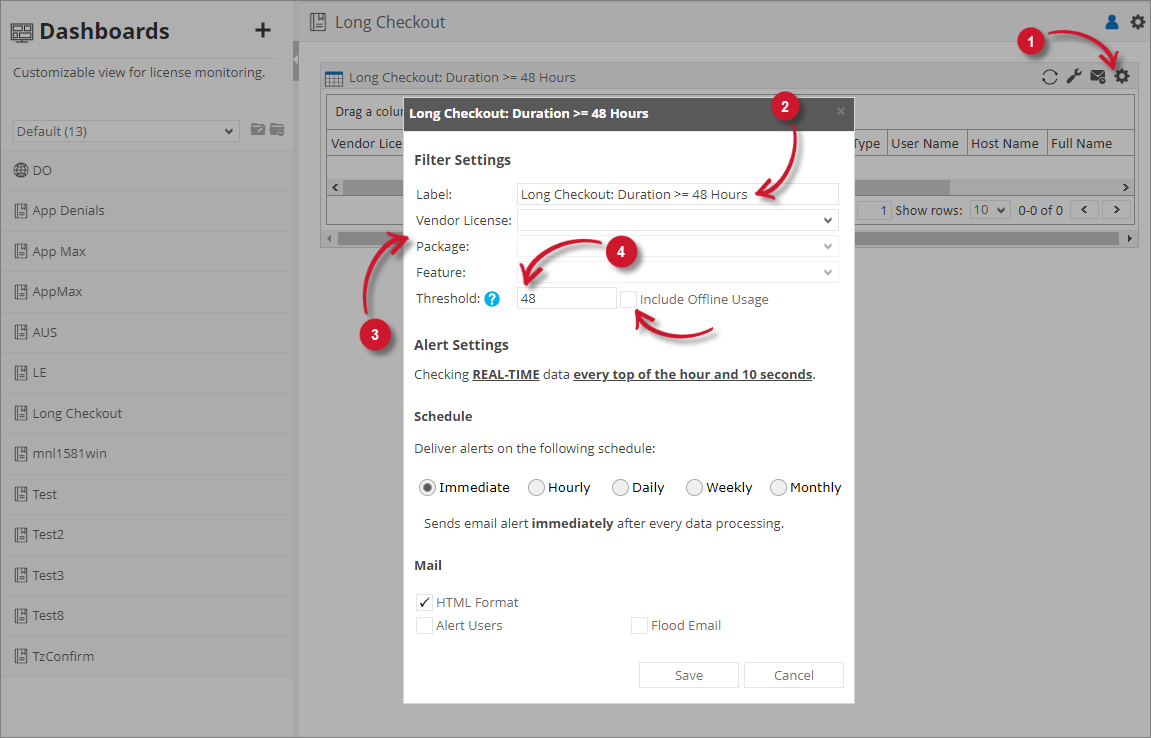Image resolution: width=1151 pixels, height=738 pixels.
Task: Uncheck the HTML Format checkbox
Action: [x=424, y=602]
